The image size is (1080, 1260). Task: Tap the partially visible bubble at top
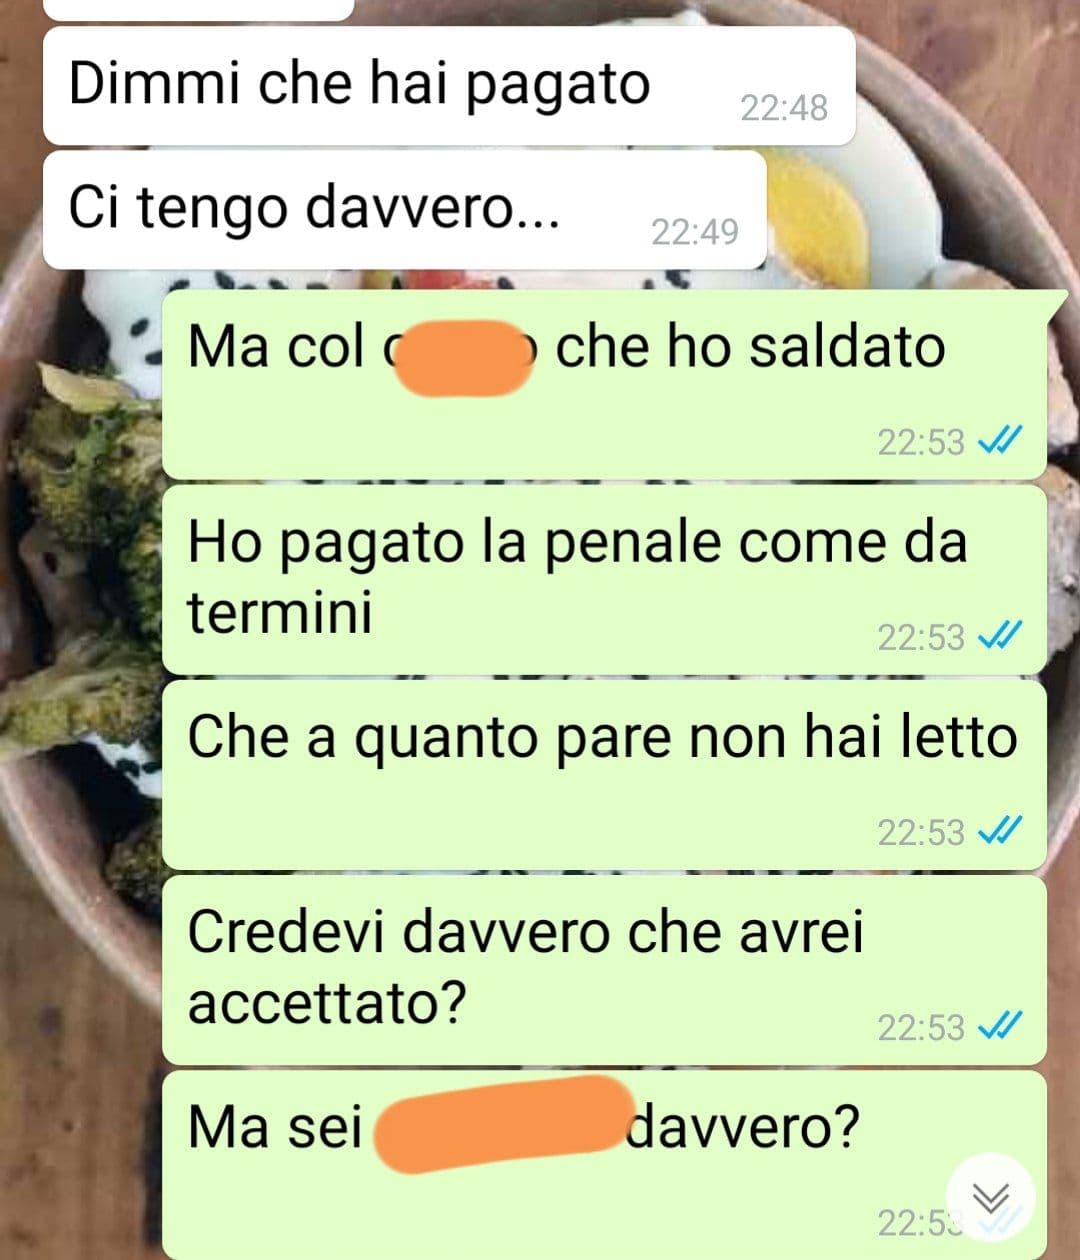coord(199,9)
